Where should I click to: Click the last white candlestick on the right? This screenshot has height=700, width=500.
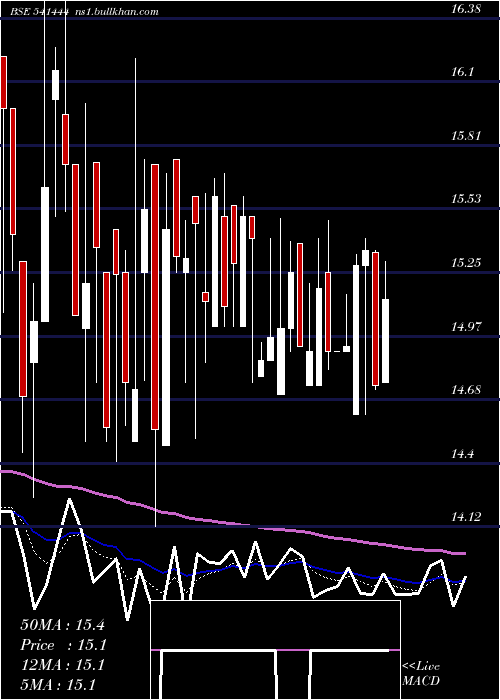coord(385,341)
